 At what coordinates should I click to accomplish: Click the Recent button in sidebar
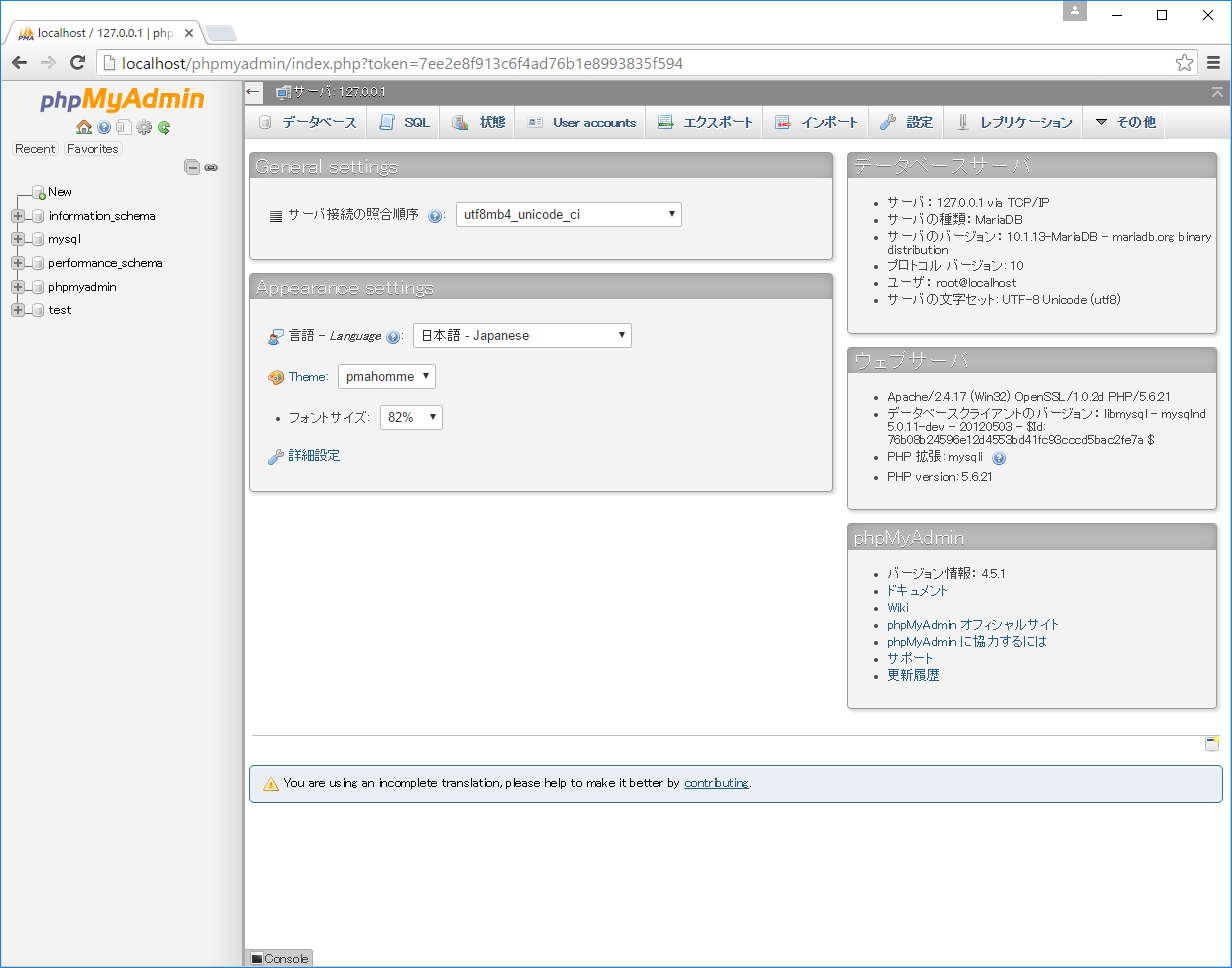(35, 149)
